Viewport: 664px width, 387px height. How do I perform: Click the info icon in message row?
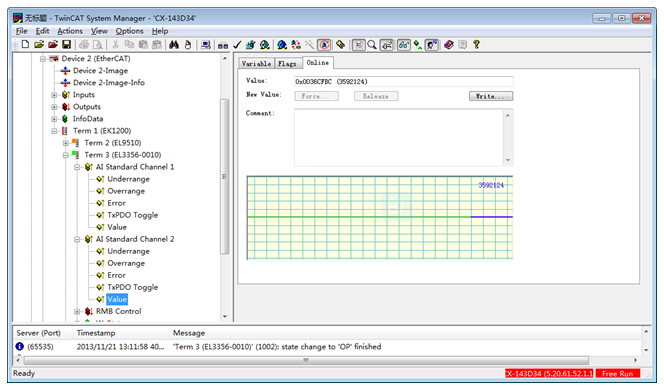19,346
